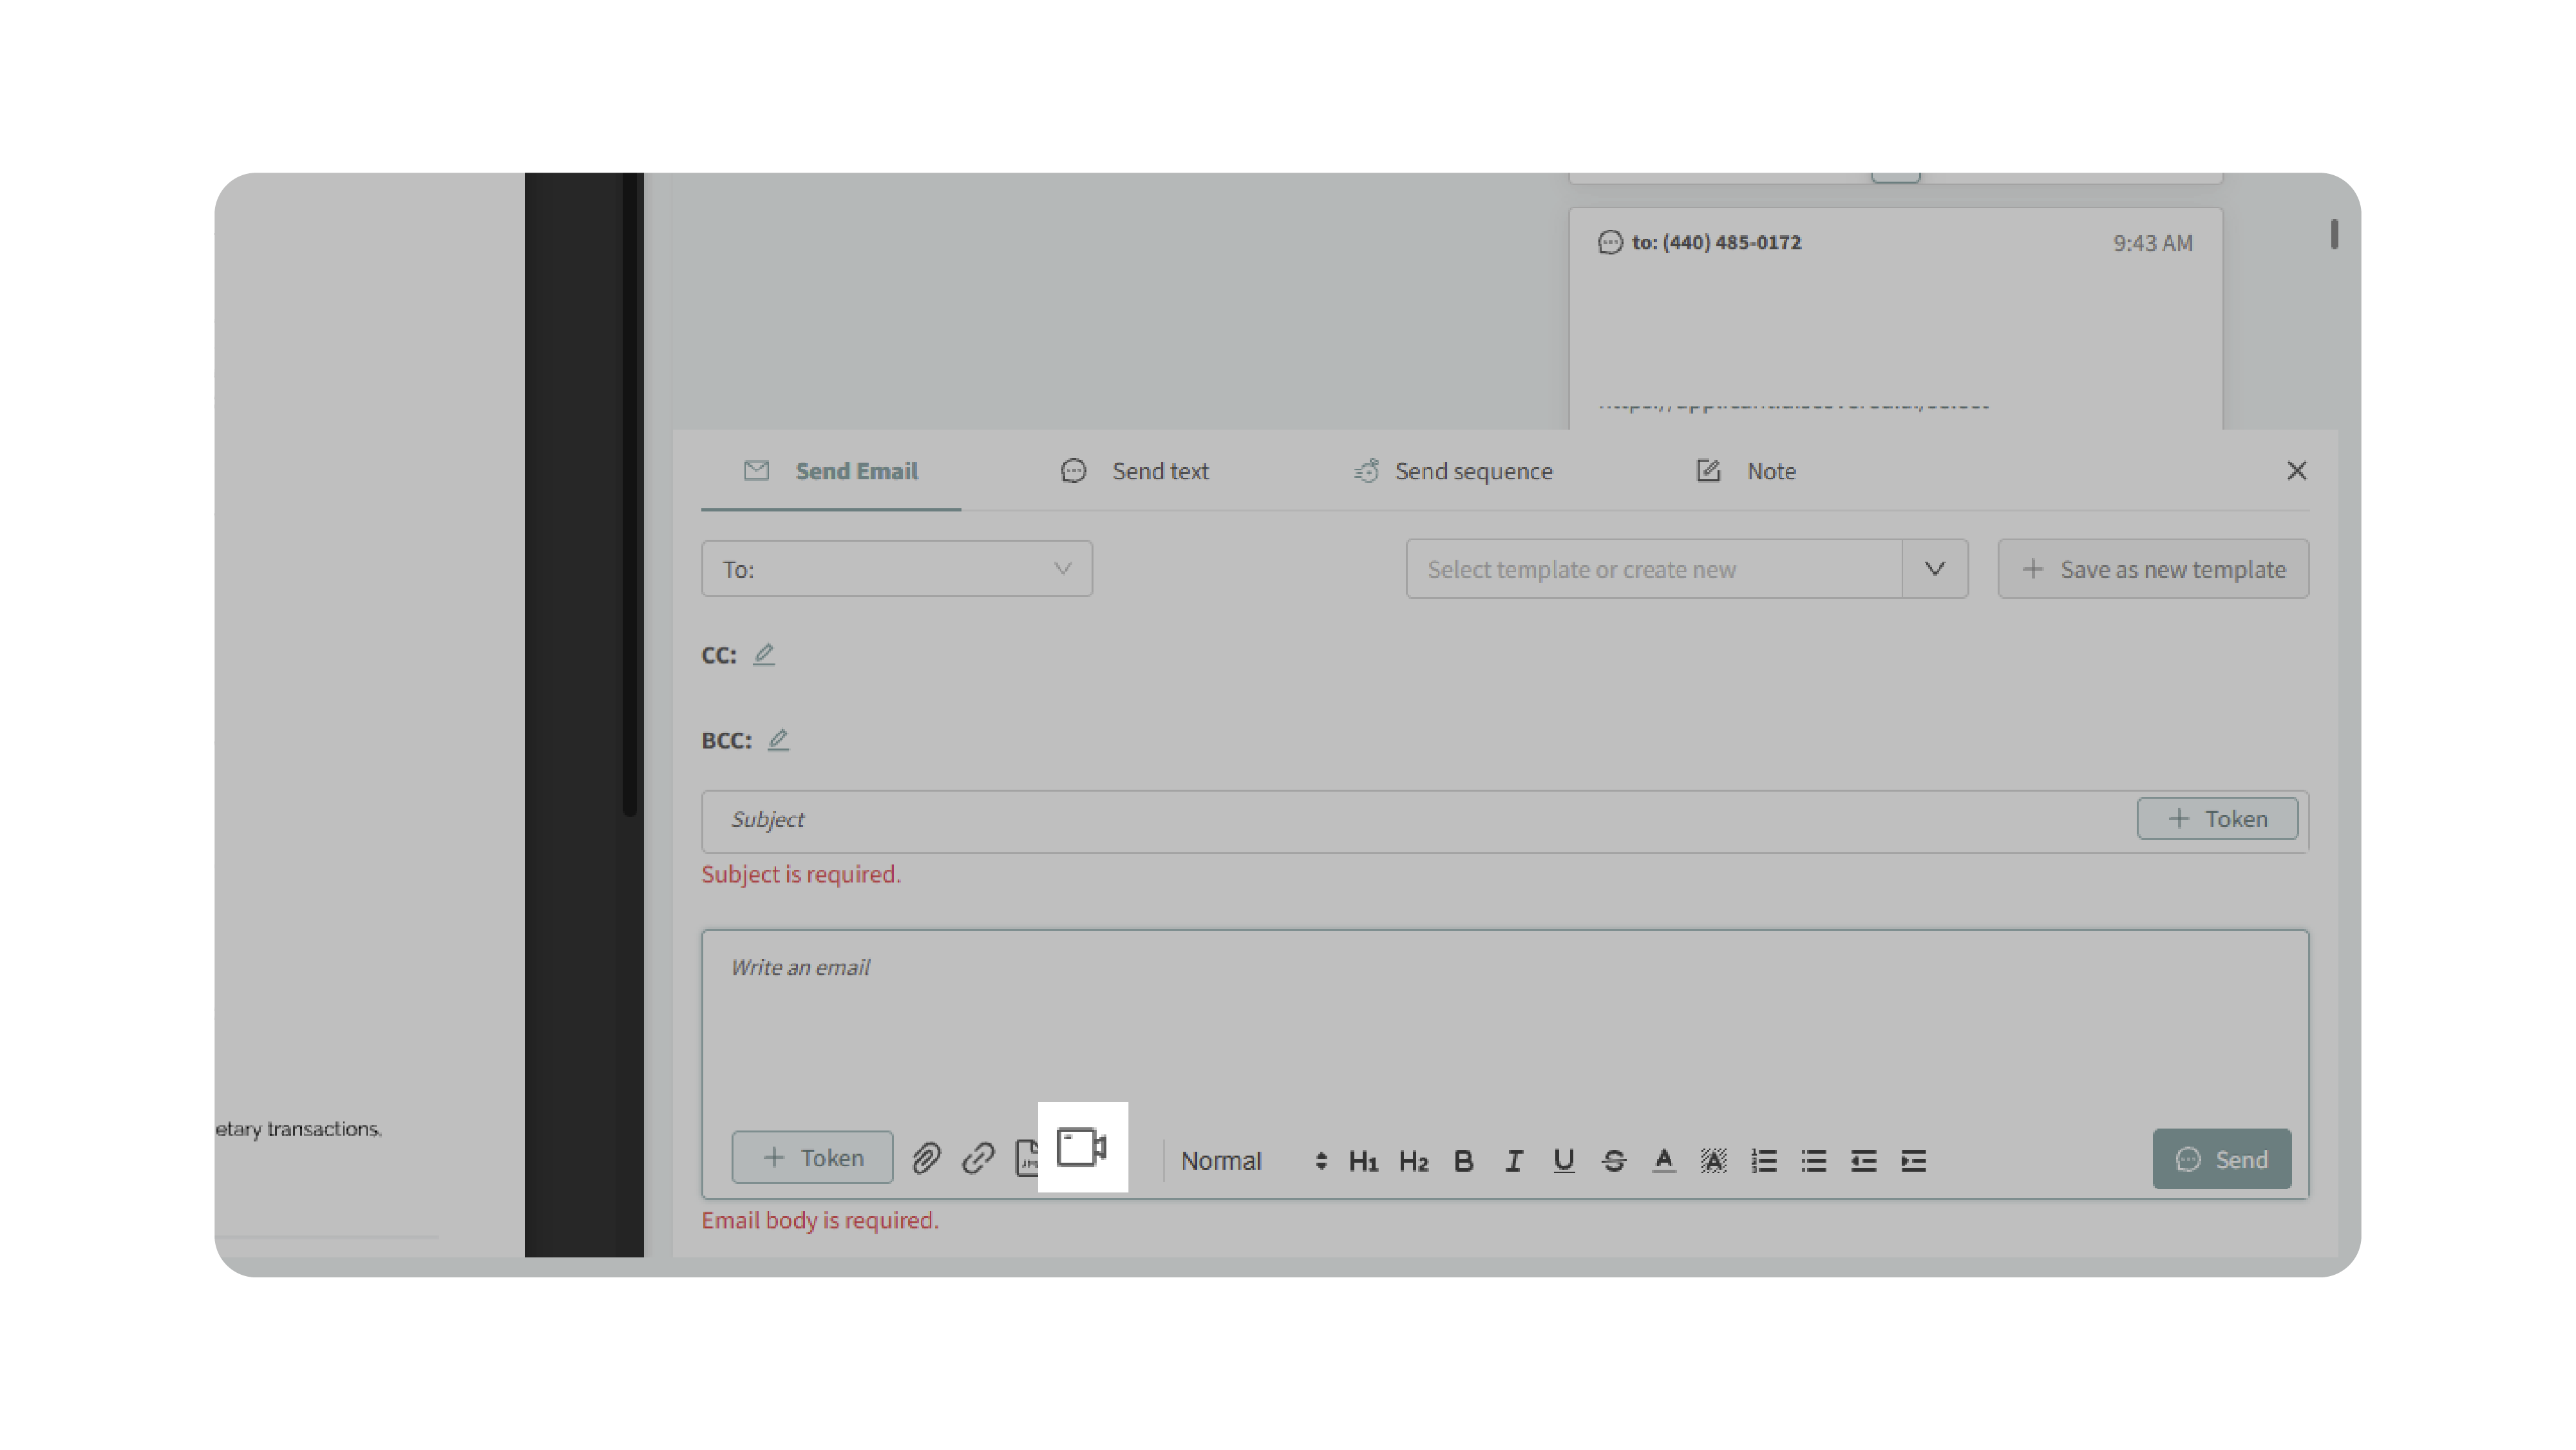The width and height of the screenshot is (2576, 1450).
Task: Click the JPG image insert icon
Action: coord(1027,1158)
